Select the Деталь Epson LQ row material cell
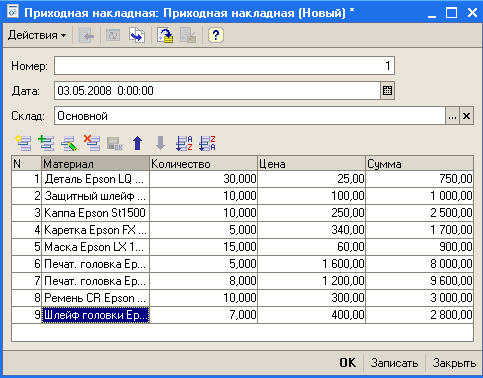483x378 pixels. pyautogui.click(x=95, y=179)
